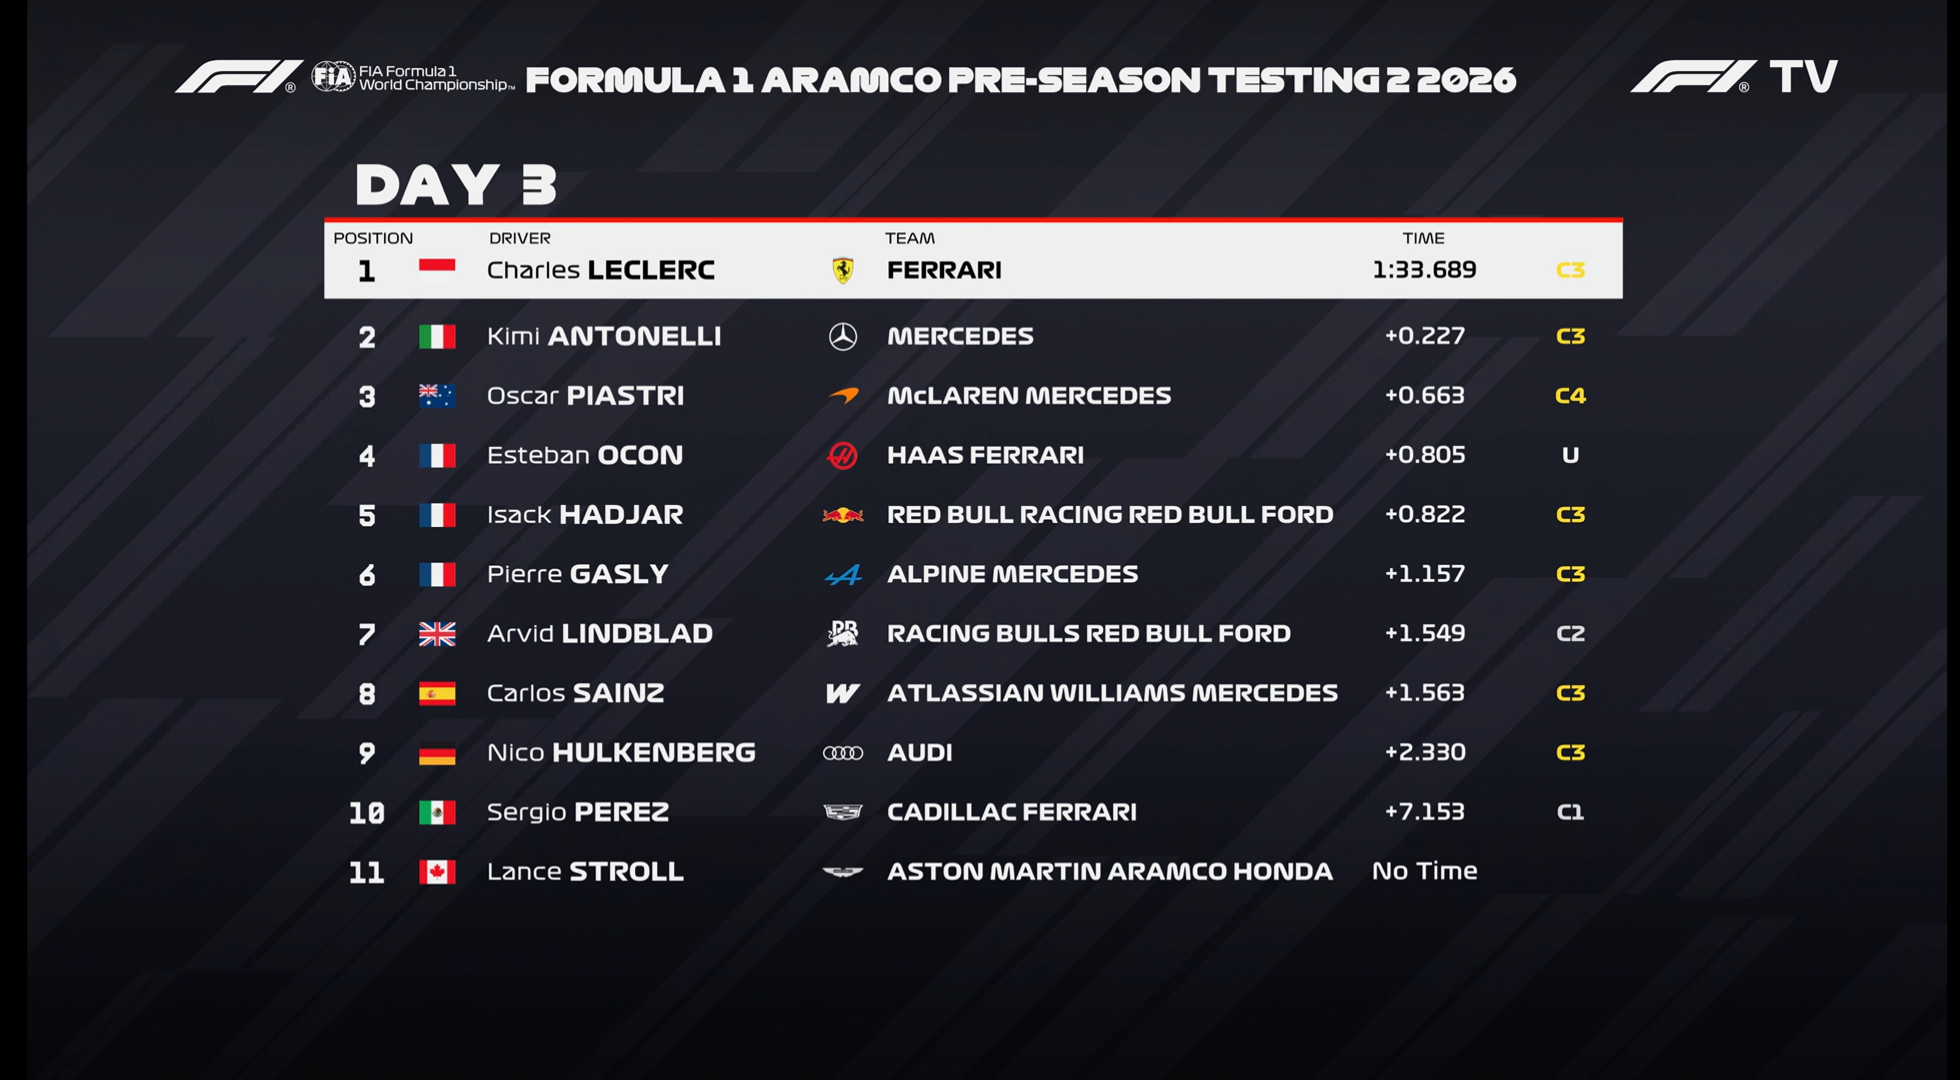
Task: Click Charles Leclerc's driver name
Action: point(600,270)
